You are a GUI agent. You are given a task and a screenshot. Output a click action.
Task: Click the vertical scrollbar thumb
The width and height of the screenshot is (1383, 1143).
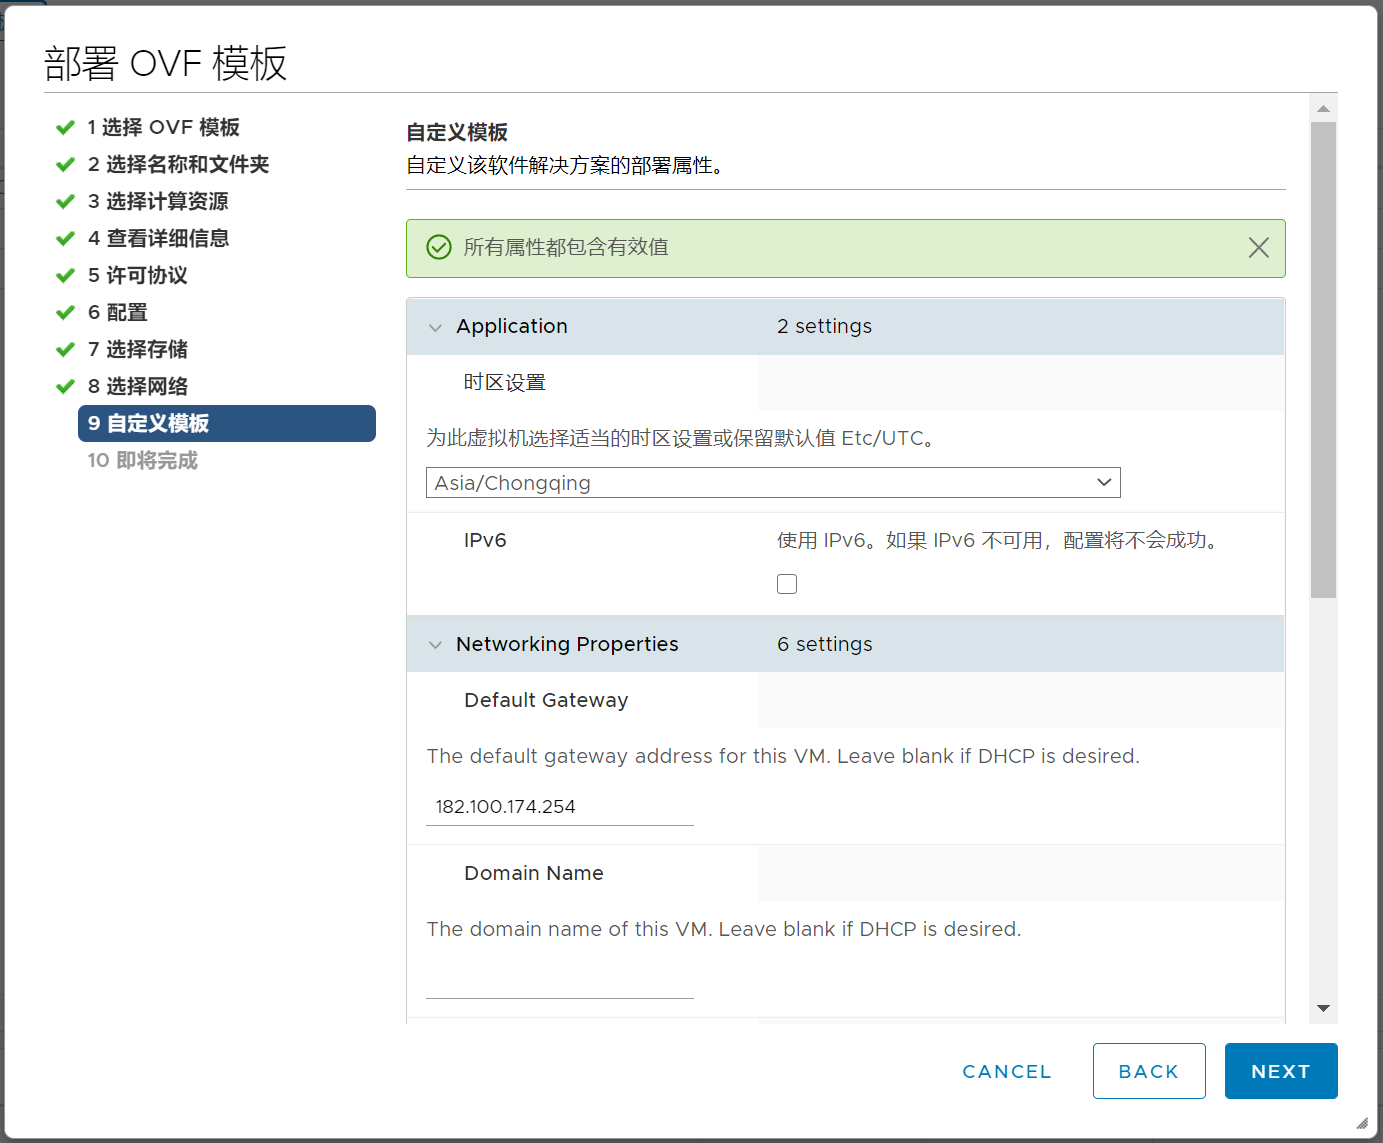(1323, 360)
